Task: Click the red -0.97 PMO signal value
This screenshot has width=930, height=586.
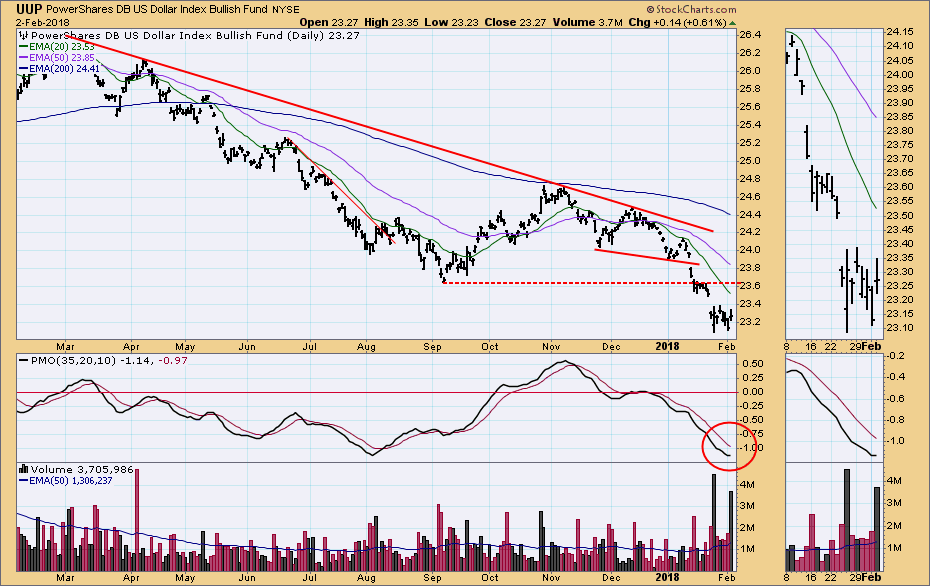Action: click(173, 360)
